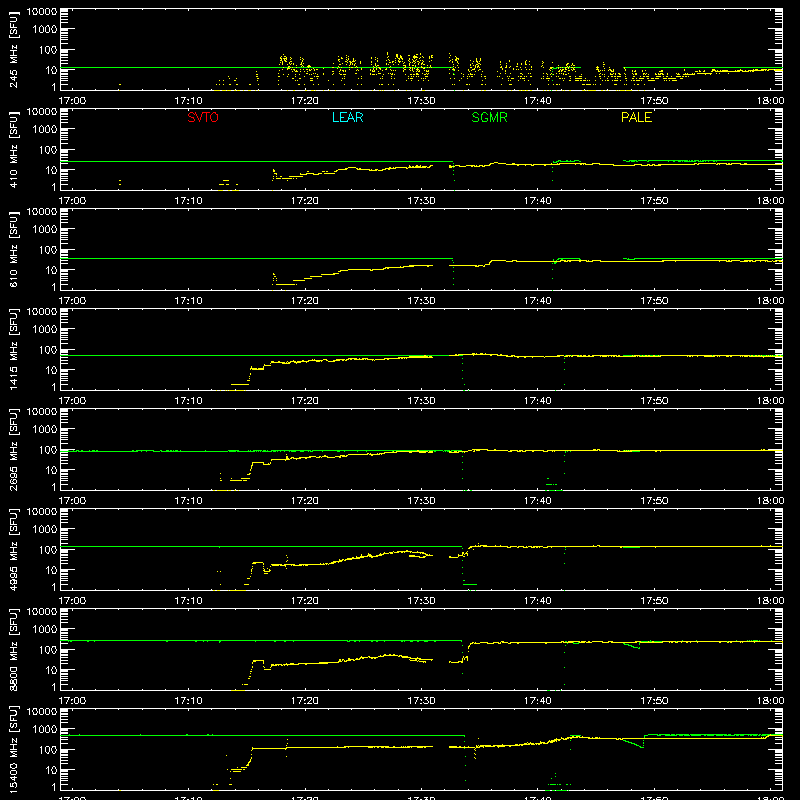
Task: Click 17:40 tick label under 410 MHz panel
Action: (x=538, y=201)
